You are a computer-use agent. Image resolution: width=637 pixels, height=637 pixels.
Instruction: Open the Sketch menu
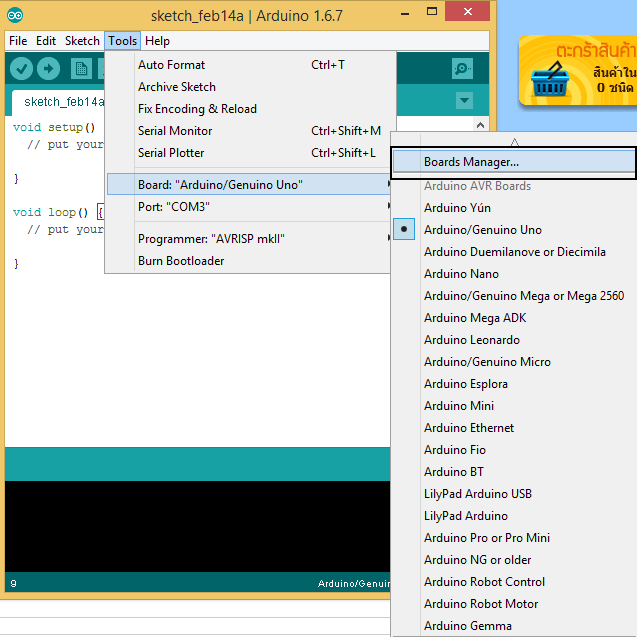point(82,41)
